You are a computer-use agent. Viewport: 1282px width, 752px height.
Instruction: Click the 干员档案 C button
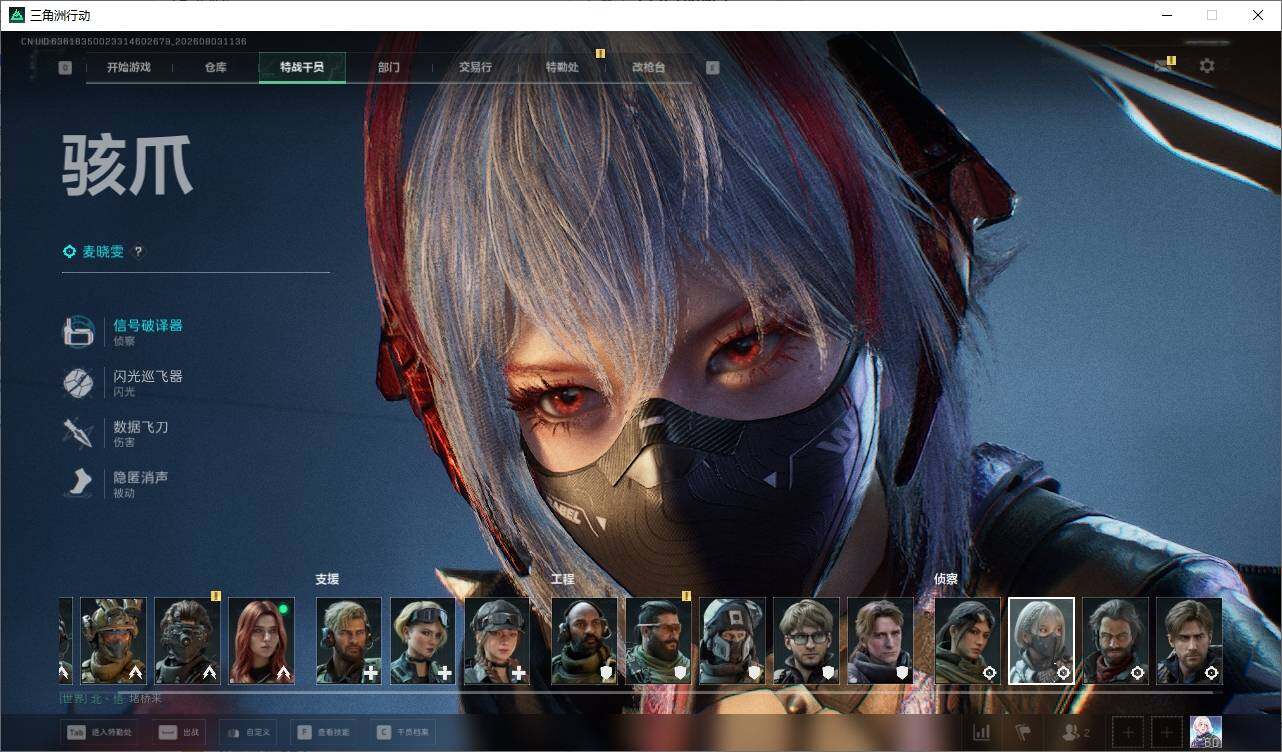point(402,732)
